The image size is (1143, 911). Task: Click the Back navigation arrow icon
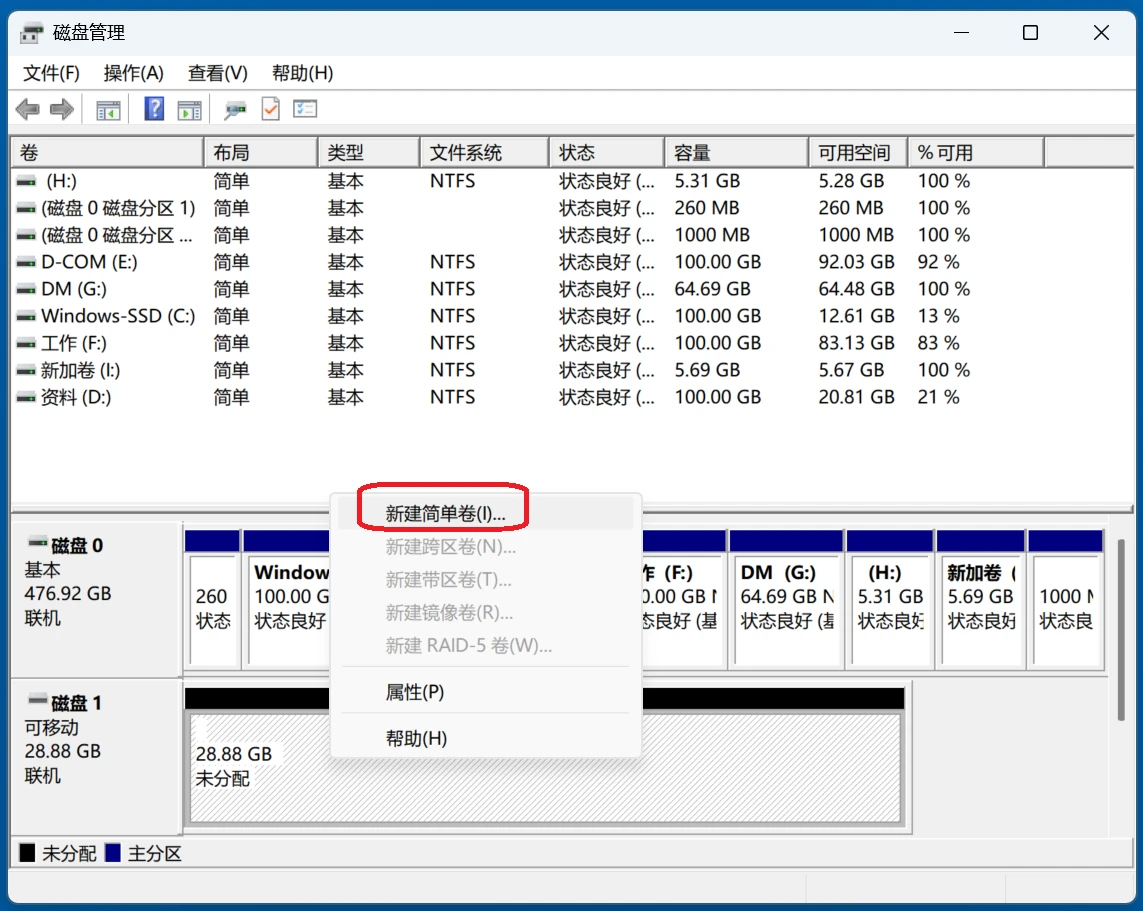click(27, 108)
